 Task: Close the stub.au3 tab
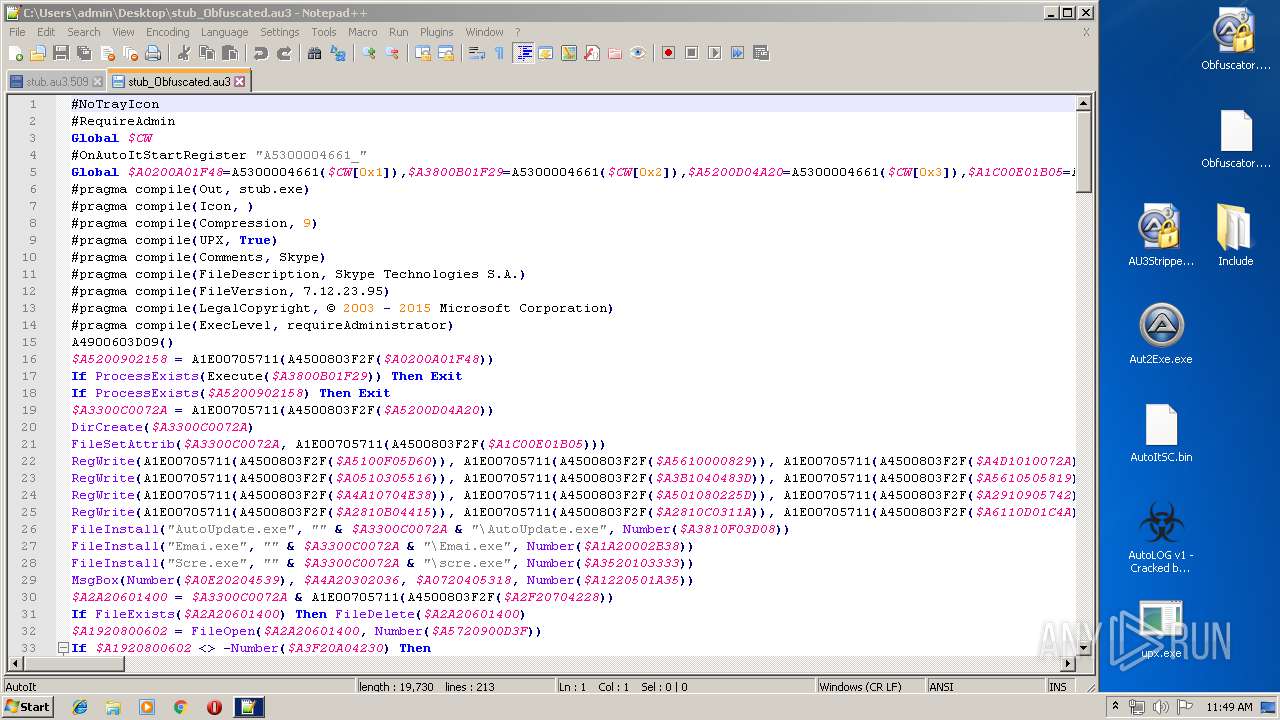(x=97, y=82)
